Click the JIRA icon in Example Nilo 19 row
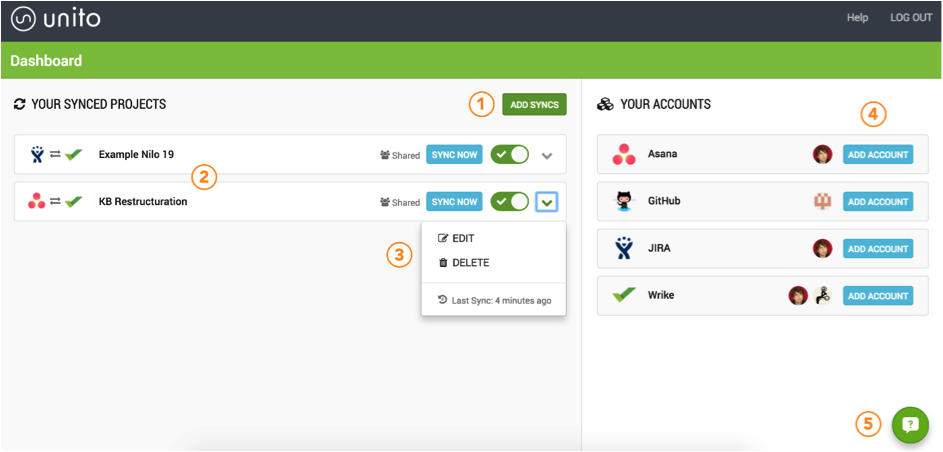This screenshot has width=943, height=452. [37, 154]
